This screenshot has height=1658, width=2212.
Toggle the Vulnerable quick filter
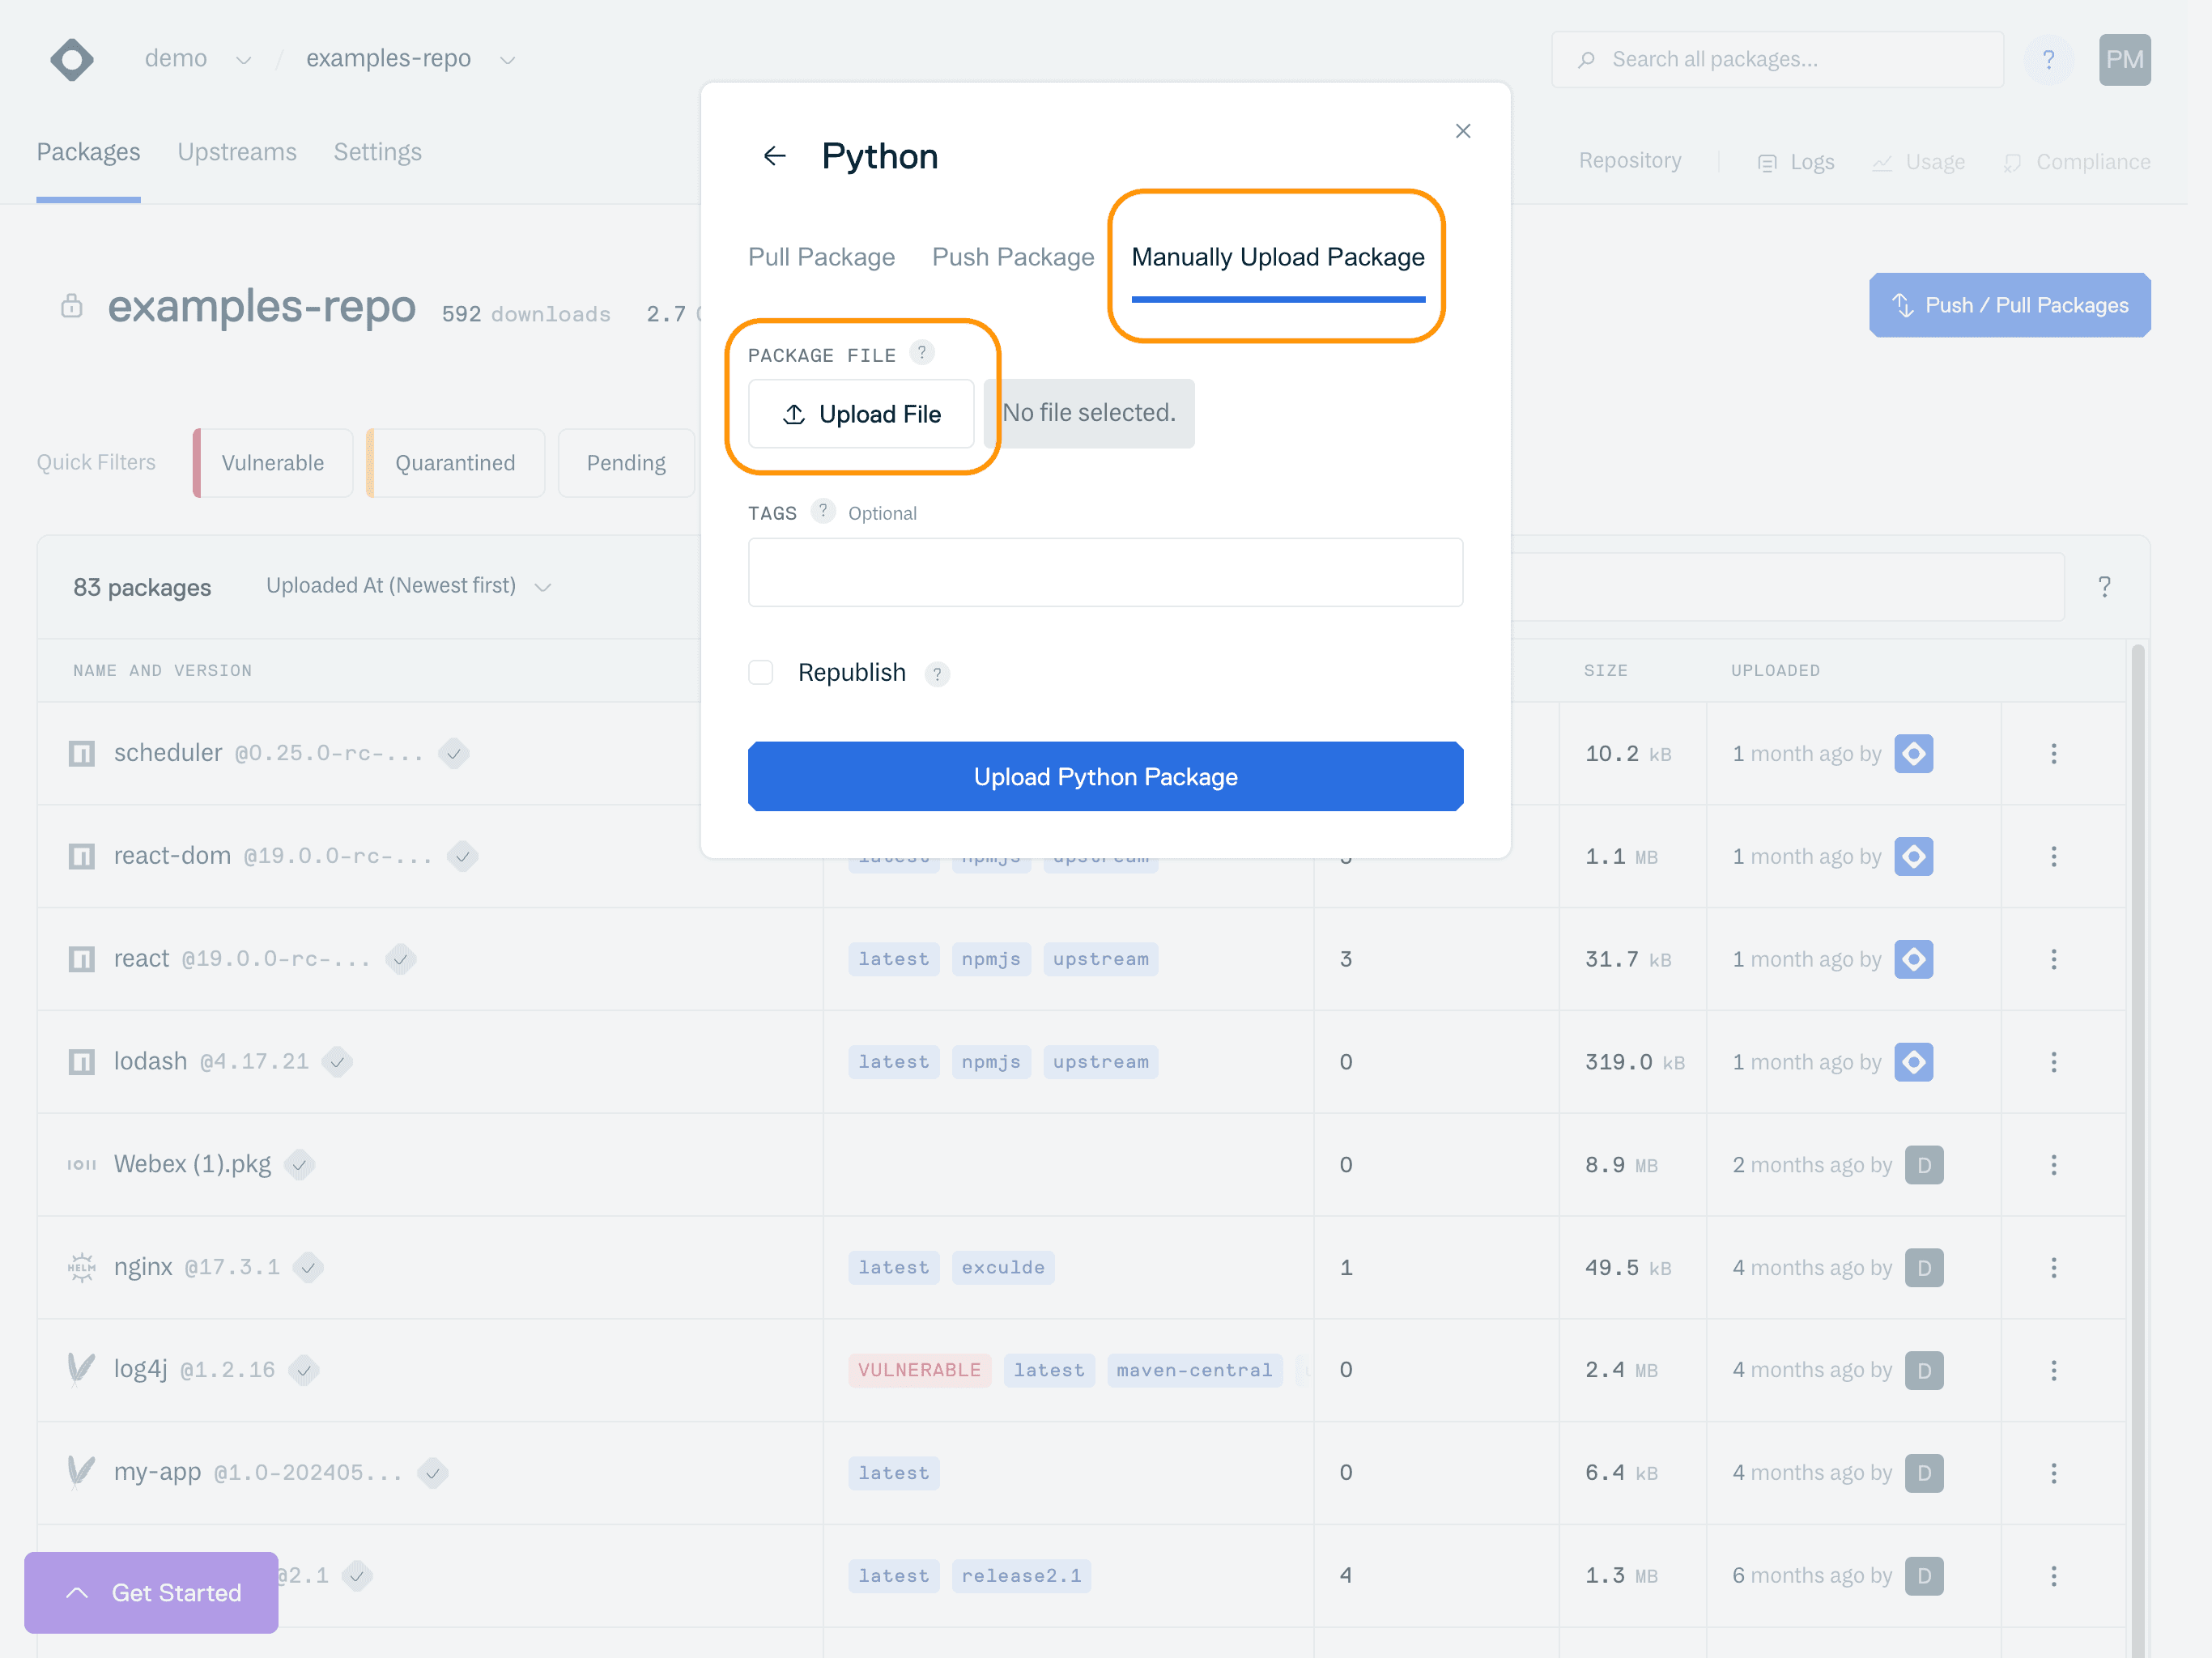272,463
